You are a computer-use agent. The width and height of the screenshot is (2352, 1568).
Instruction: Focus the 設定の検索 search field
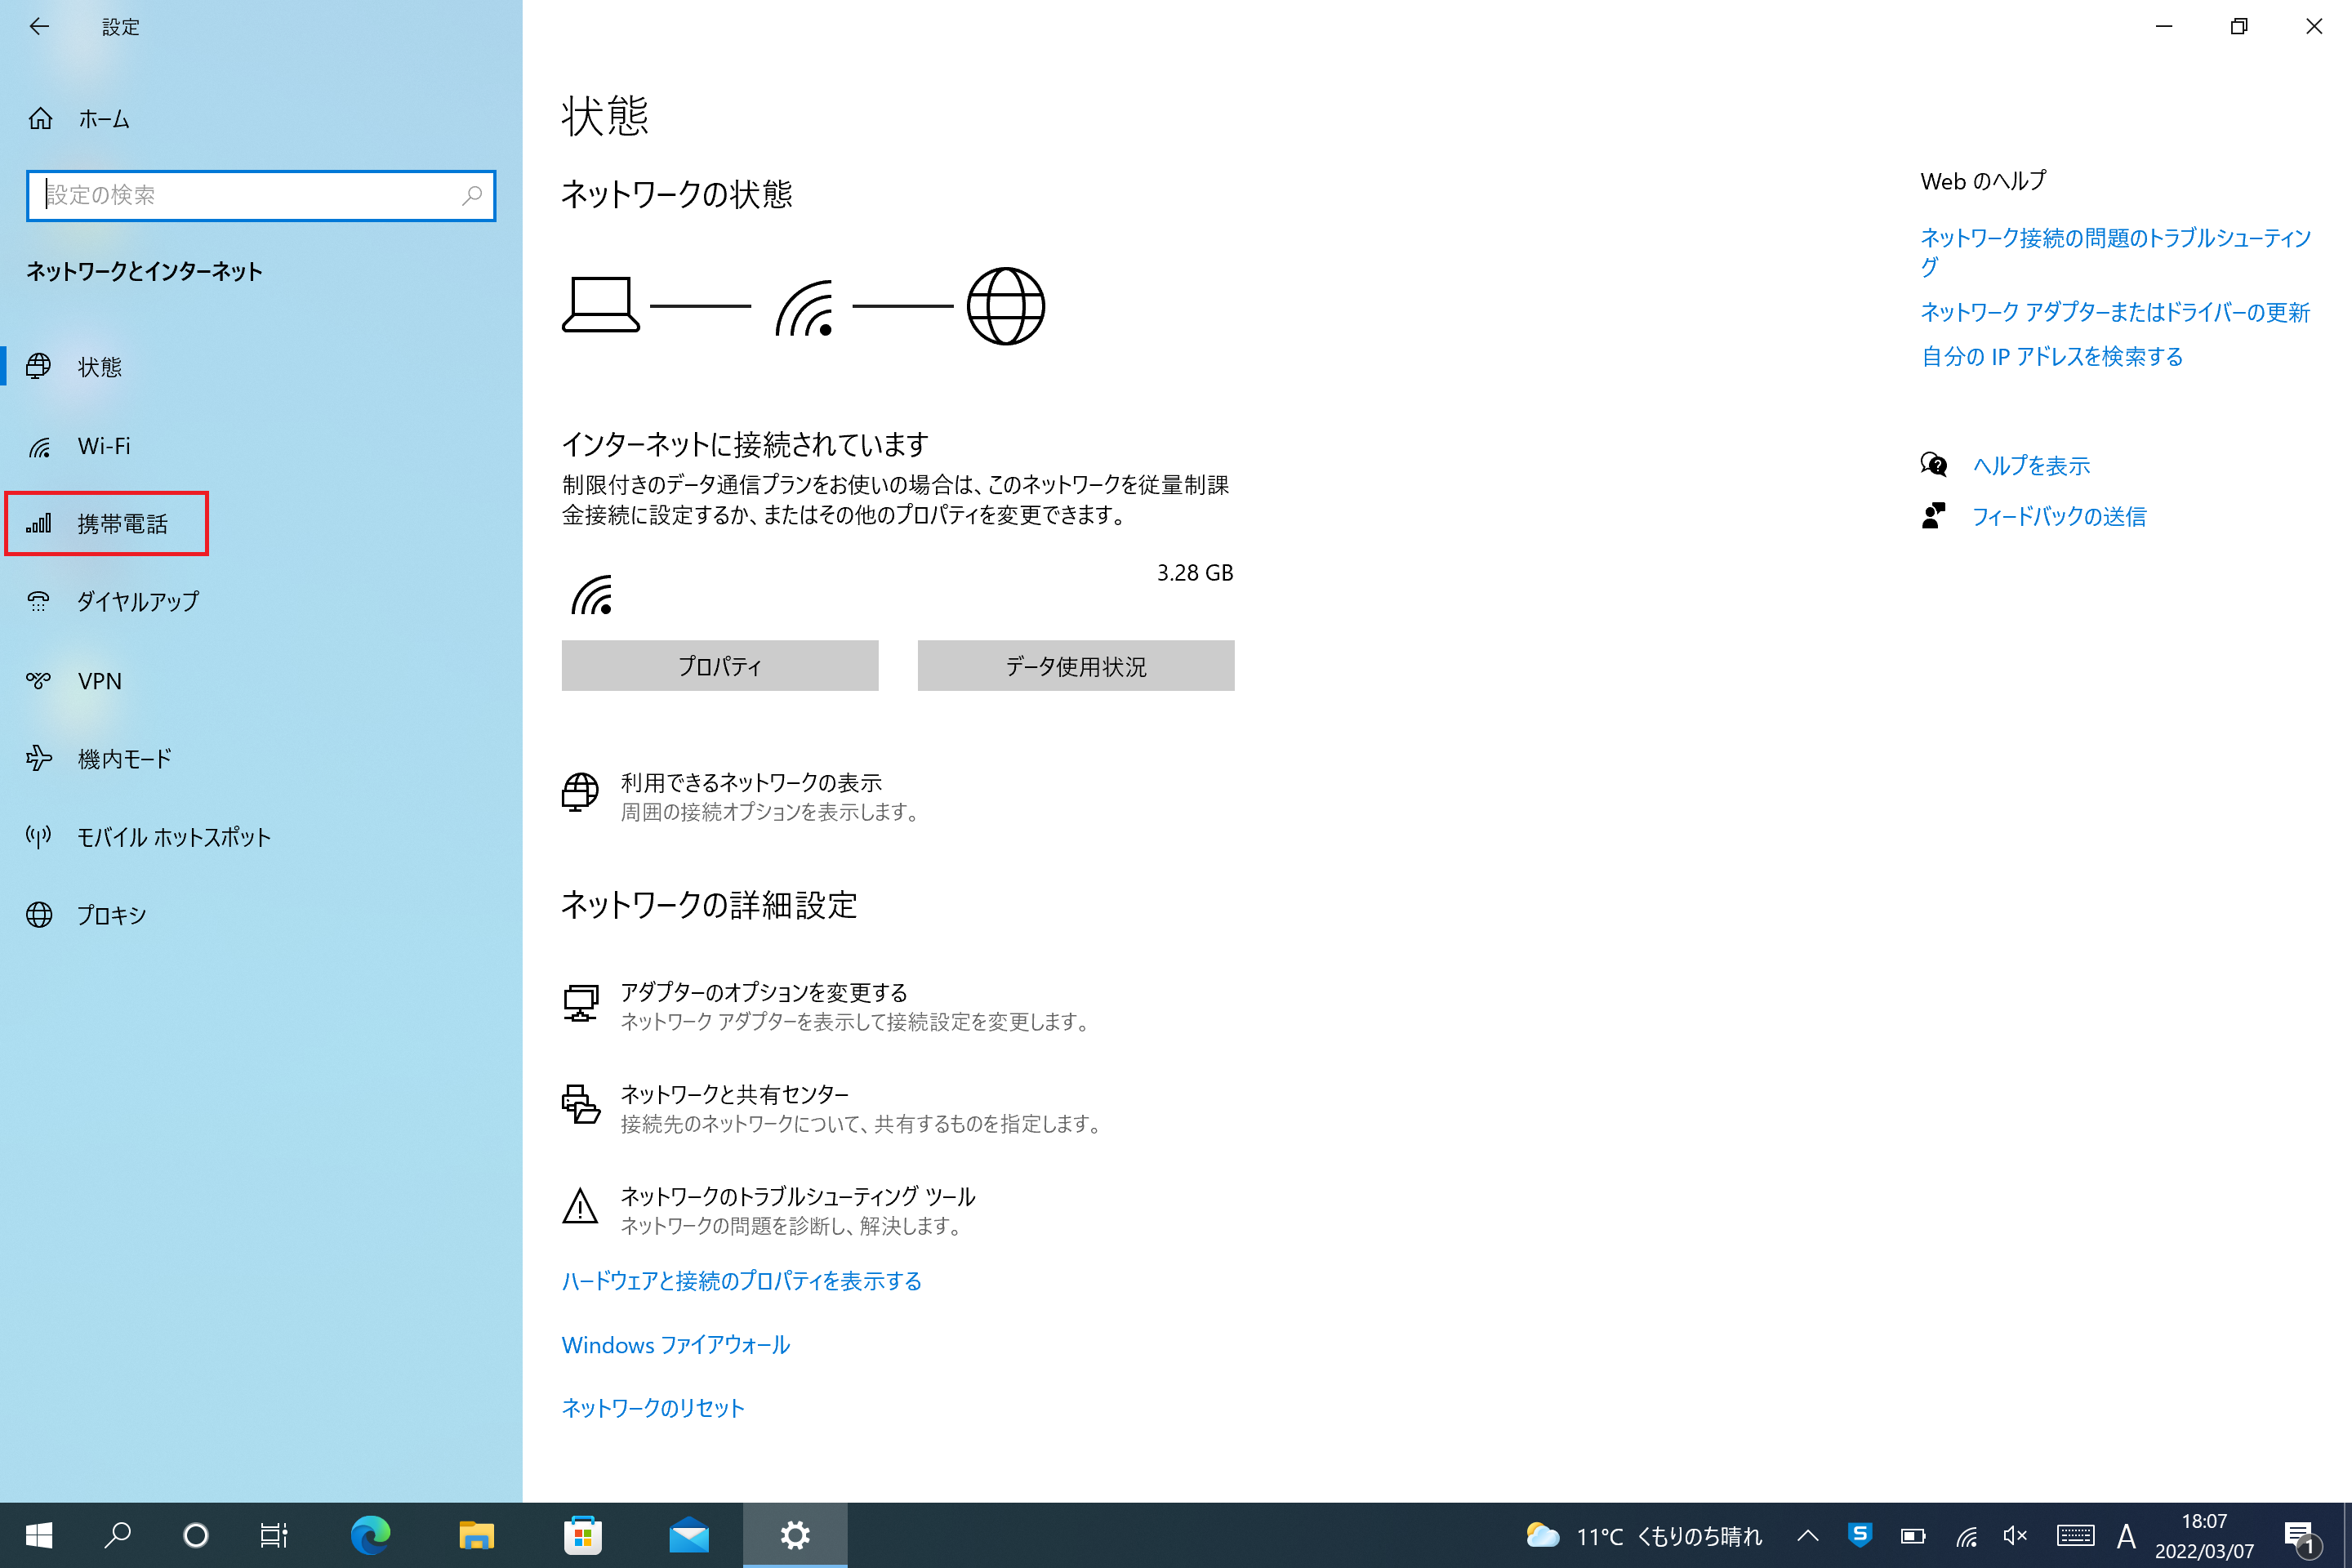pyautogui.click(x=261, y=196)
